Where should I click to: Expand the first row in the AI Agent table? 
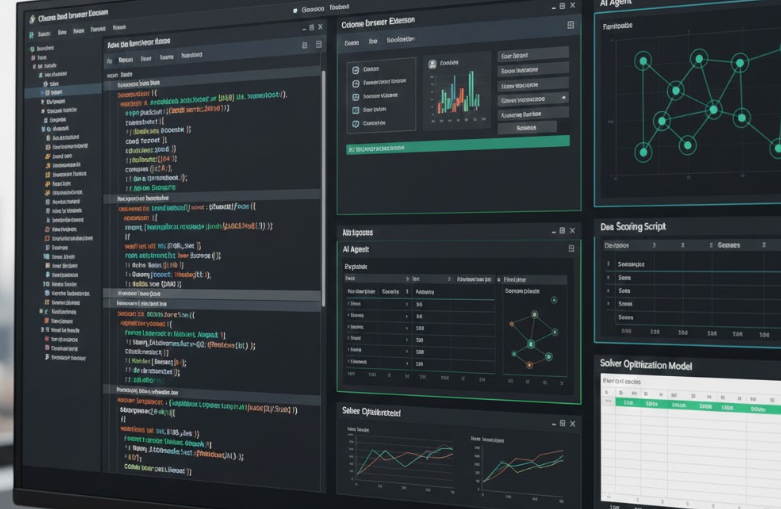click(x=349, y=303)
